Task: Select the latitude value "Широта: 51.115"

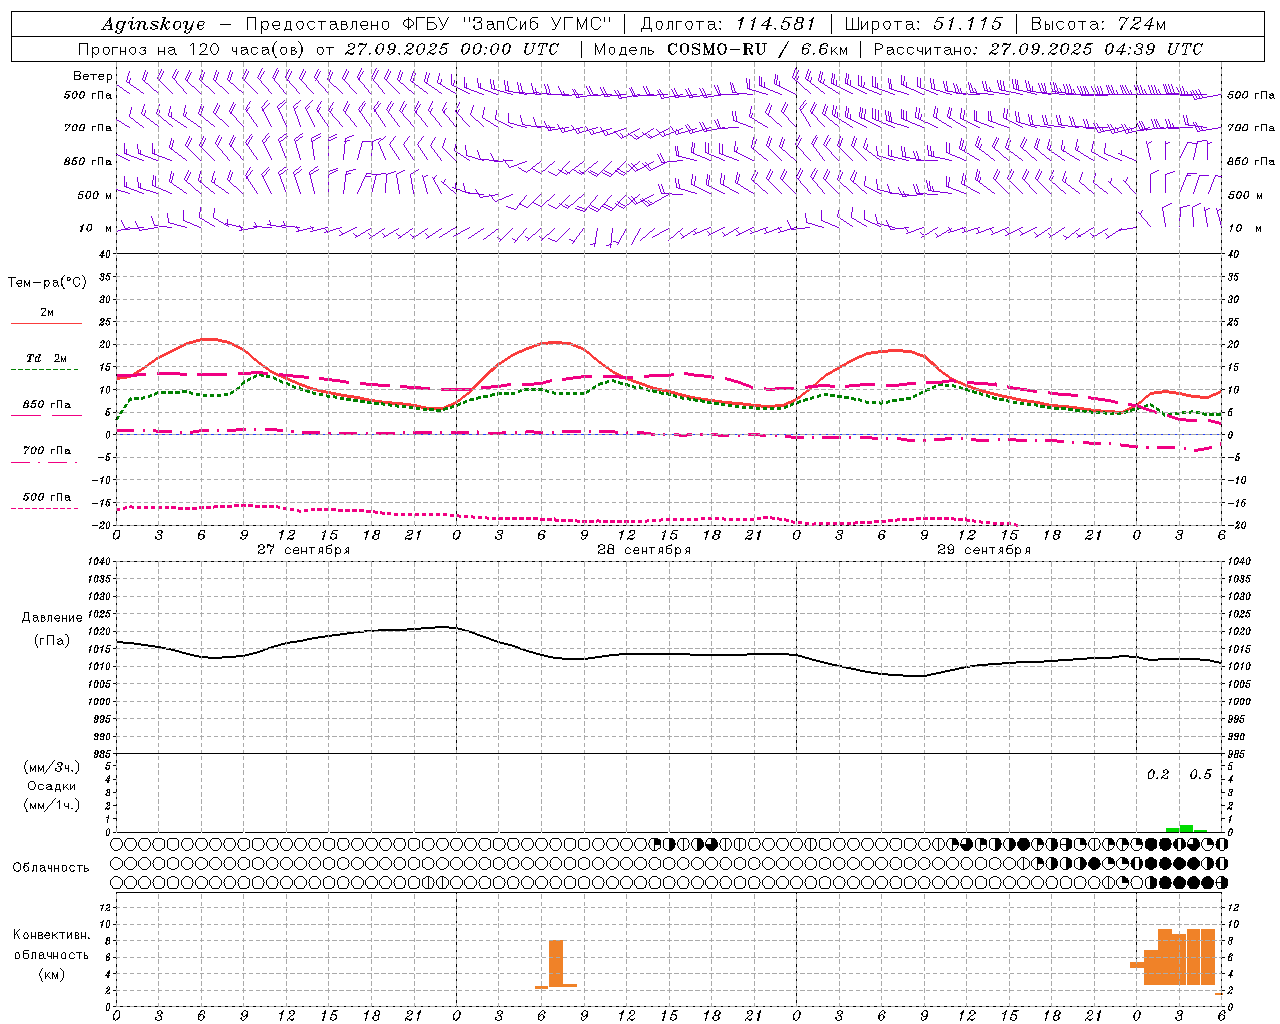Action: click(923, 24)
